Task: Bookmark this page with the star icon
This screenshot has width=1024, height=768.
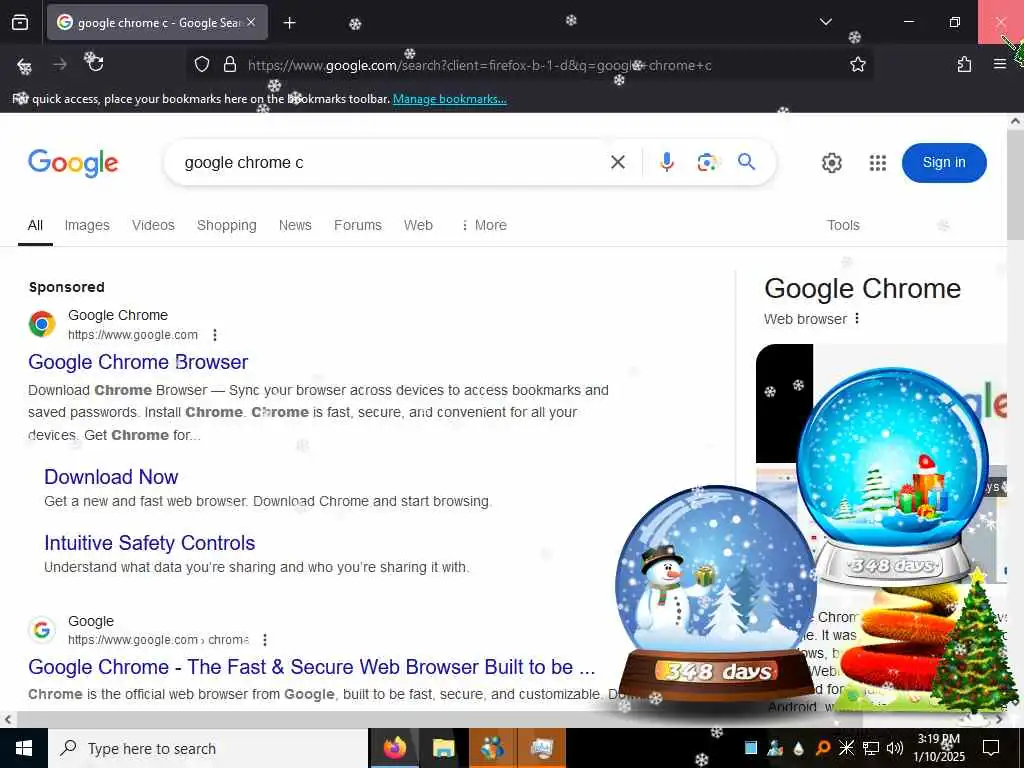Action: [x=857, y=65]
